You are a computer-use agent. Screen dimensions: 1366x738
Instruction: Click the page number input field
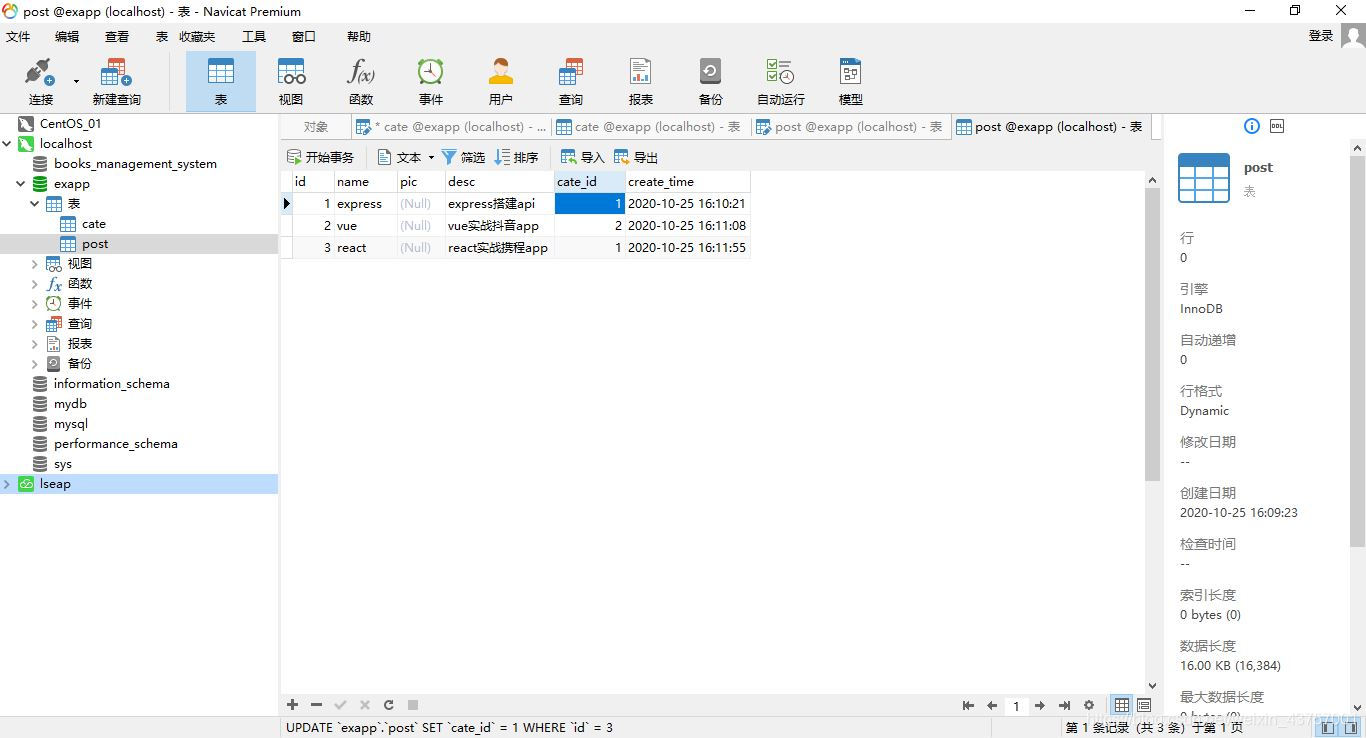point(1016,706)
